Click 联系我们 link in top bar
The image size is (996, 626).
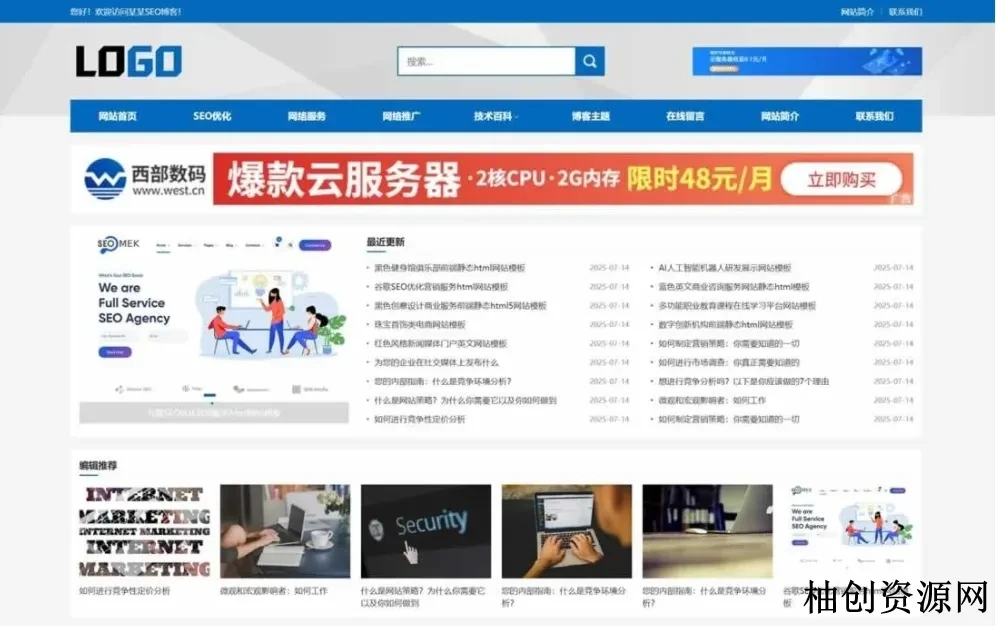(905, 12)
